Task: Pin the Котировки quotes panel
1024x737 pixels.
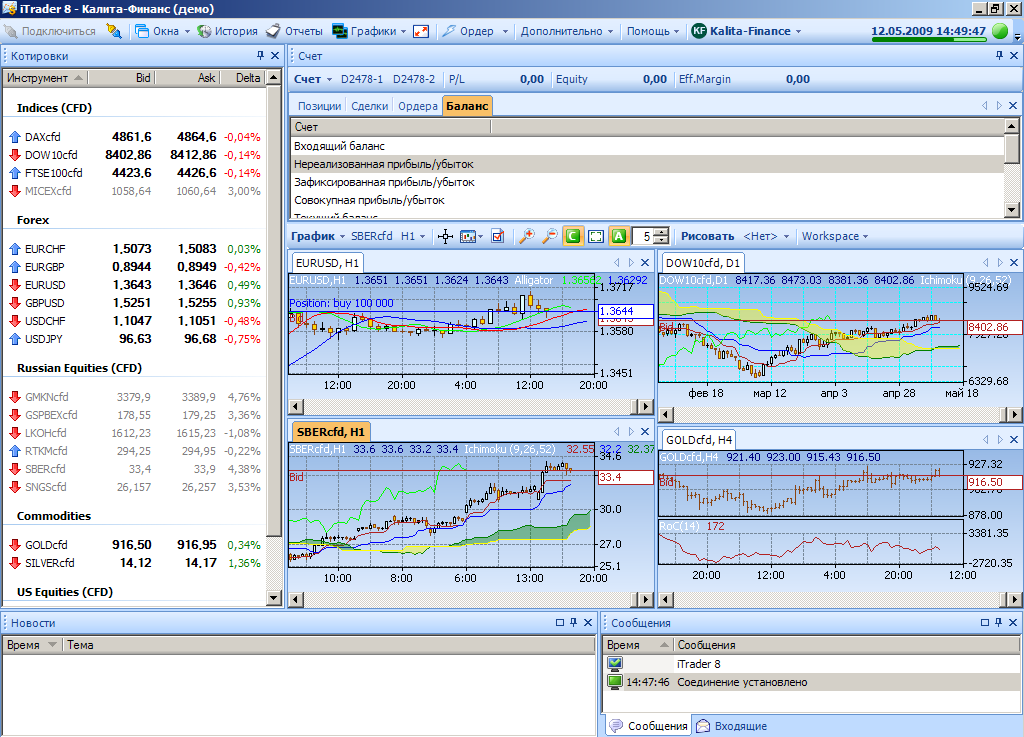Action: point(260,55)
